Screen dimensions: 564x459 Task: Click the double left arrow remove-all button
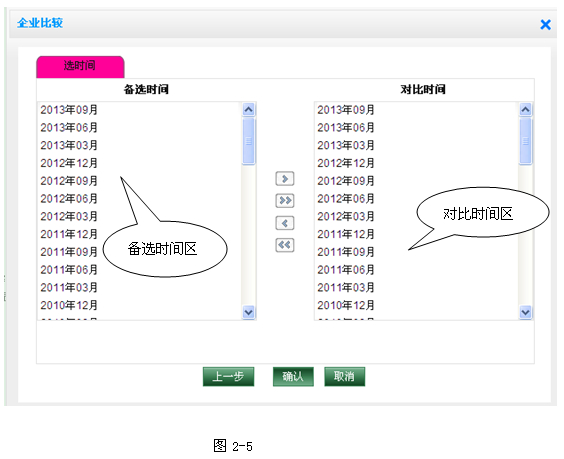point(285,245)
